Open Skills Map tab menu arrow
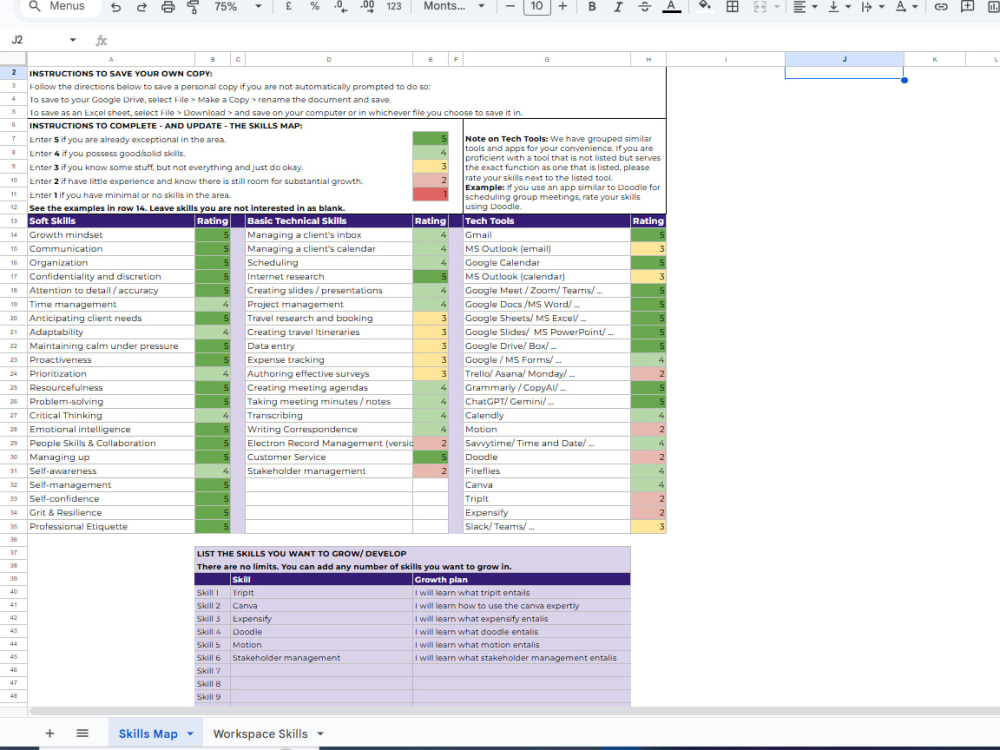This screenshot has width=1000, height=750. 190,734
